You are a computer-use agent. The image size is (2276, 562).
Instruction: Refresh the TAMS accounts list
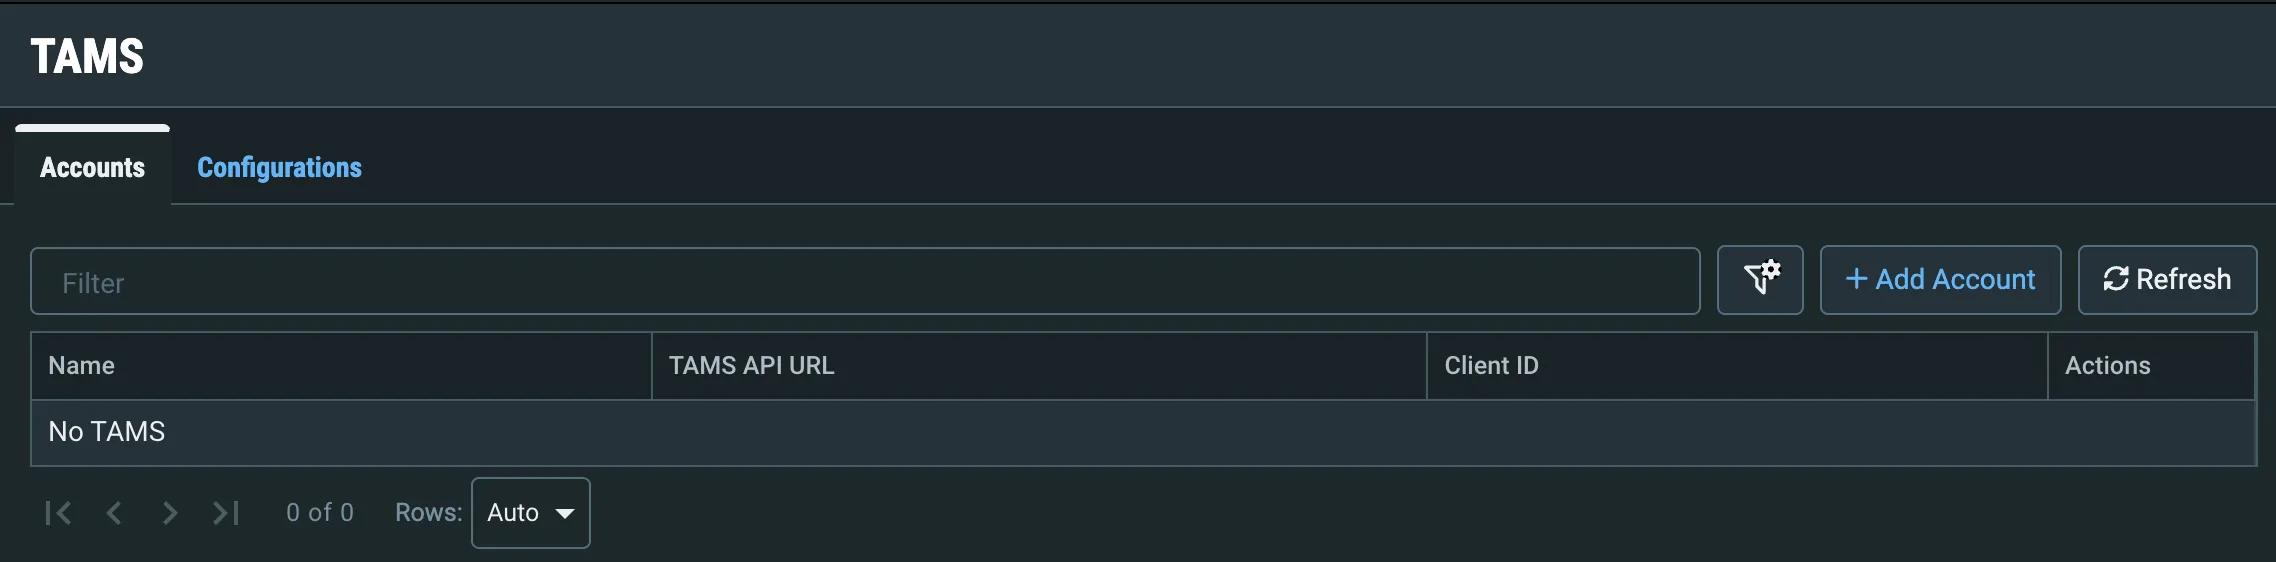point(2167,280)
